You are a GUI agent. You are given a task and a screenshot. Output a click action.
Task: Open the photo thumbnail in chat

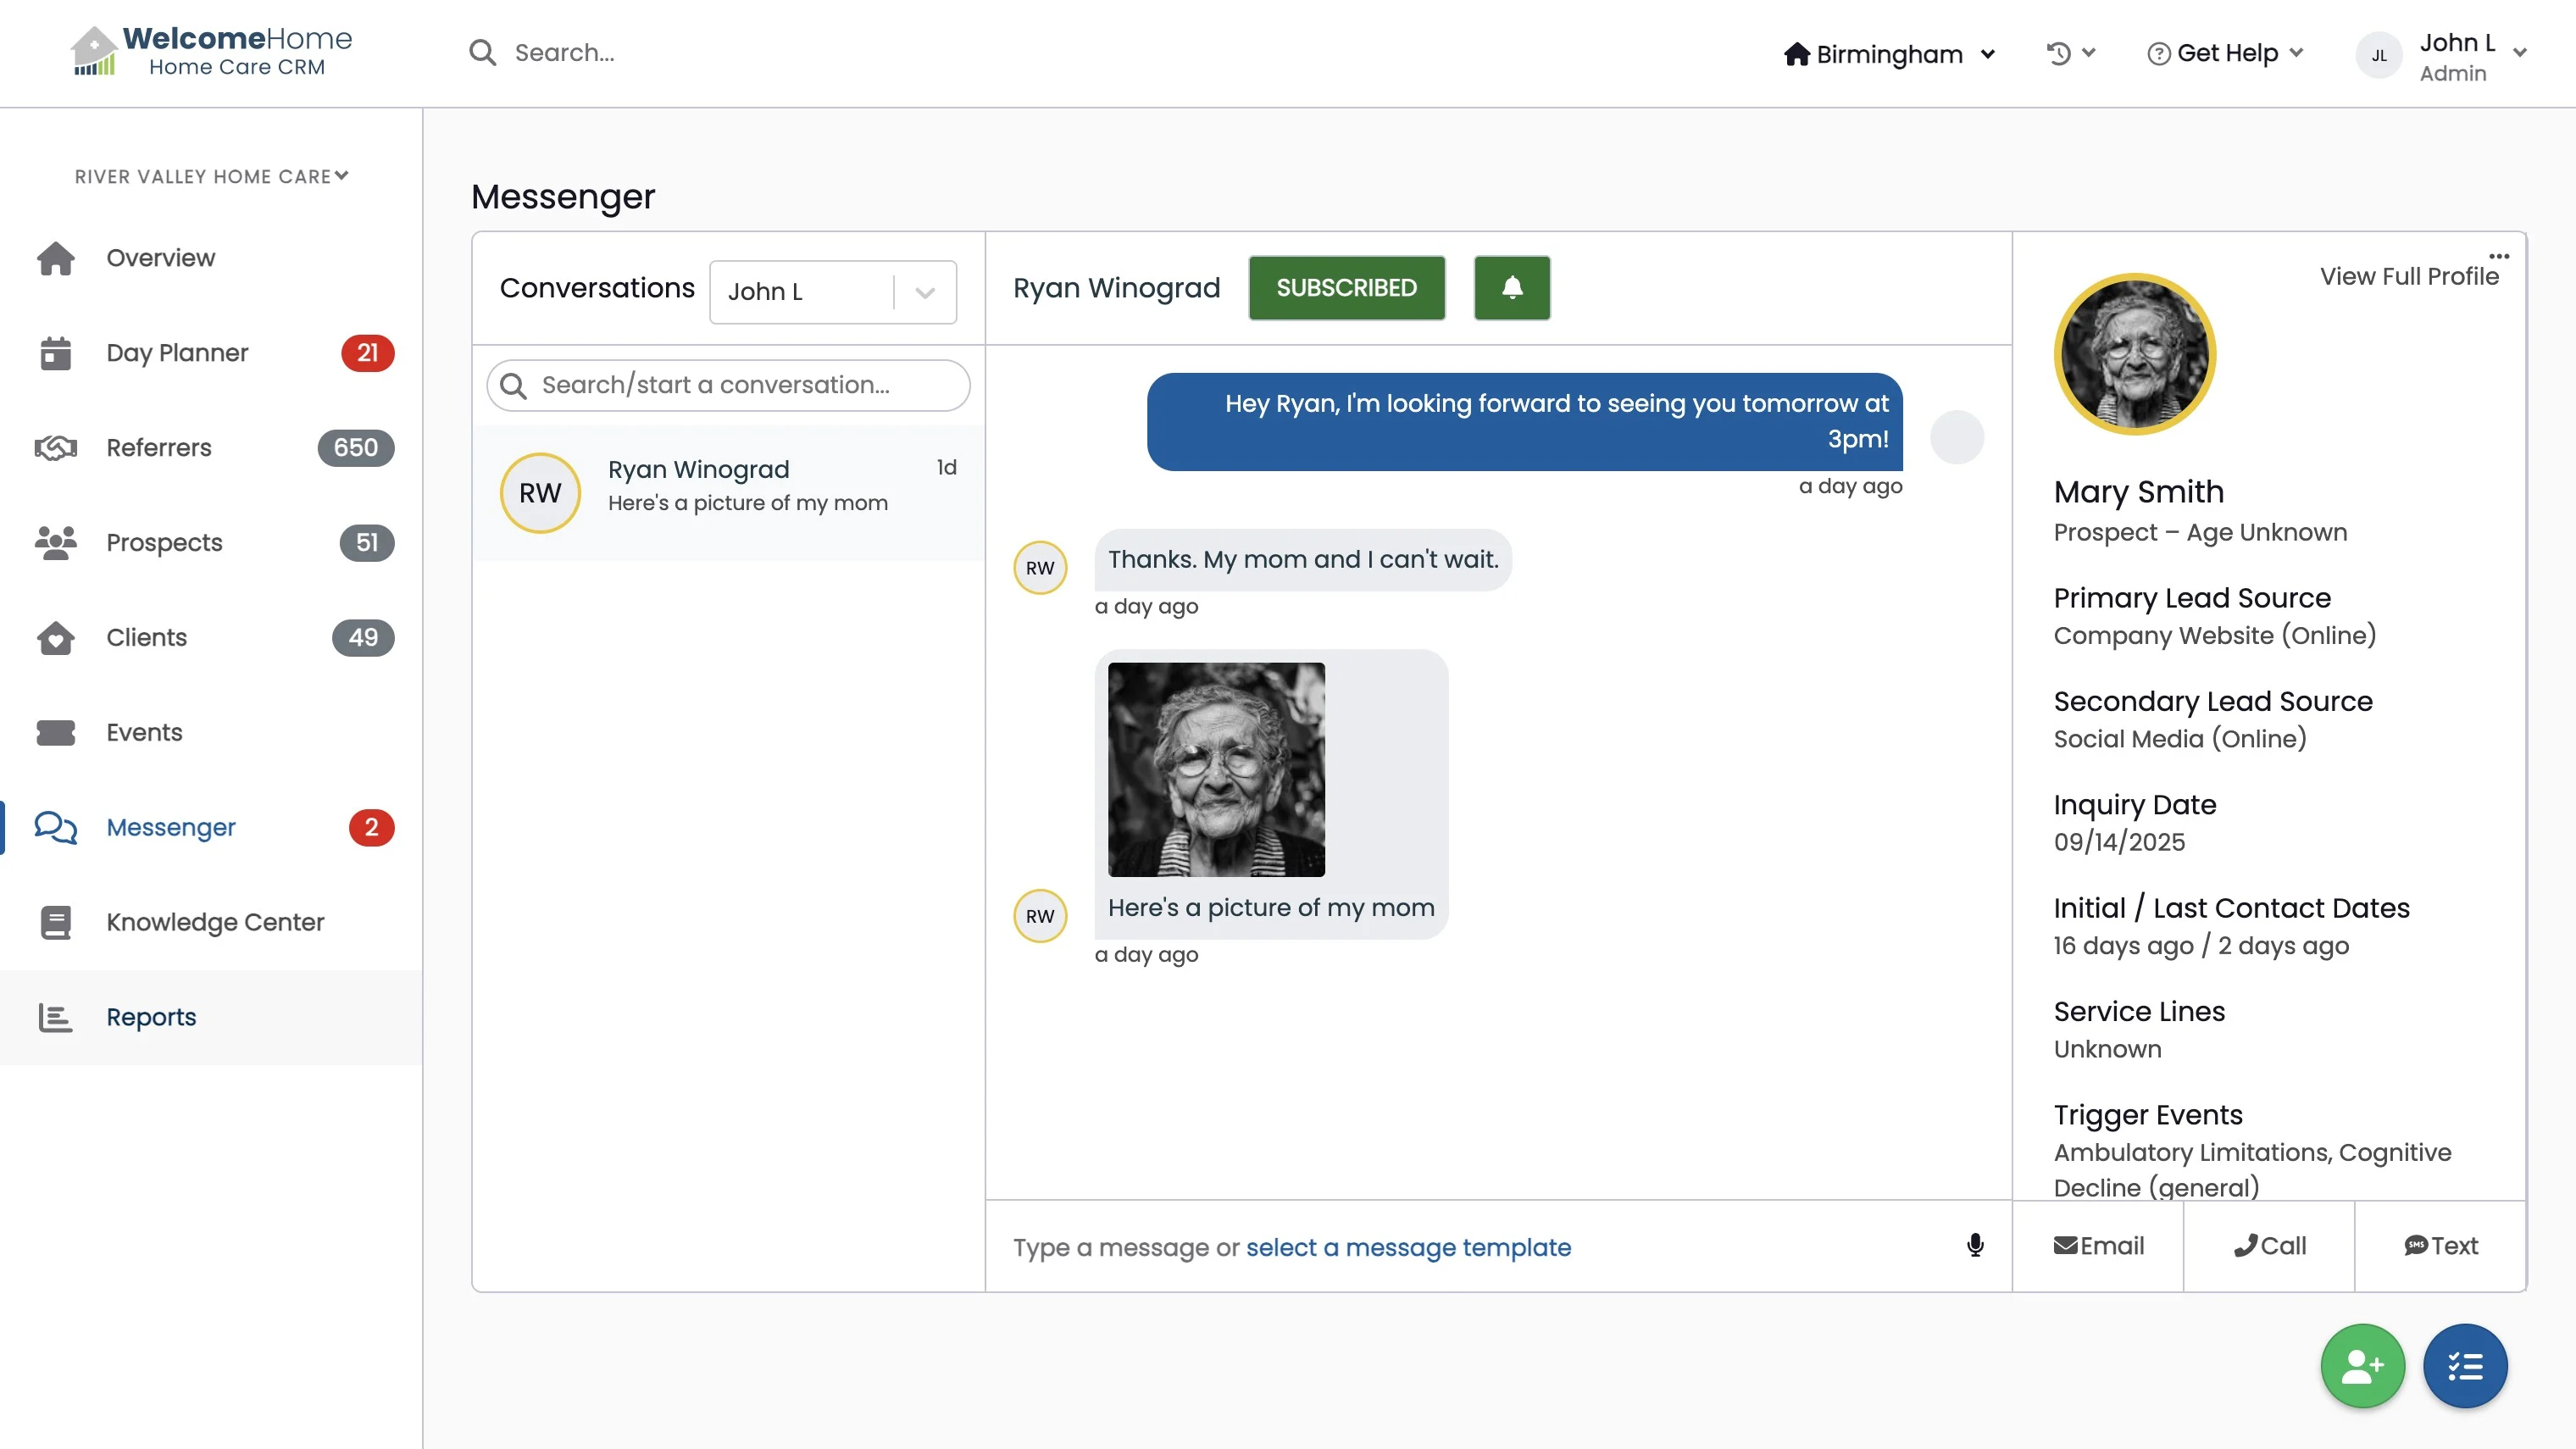(x=1216, y=769)
